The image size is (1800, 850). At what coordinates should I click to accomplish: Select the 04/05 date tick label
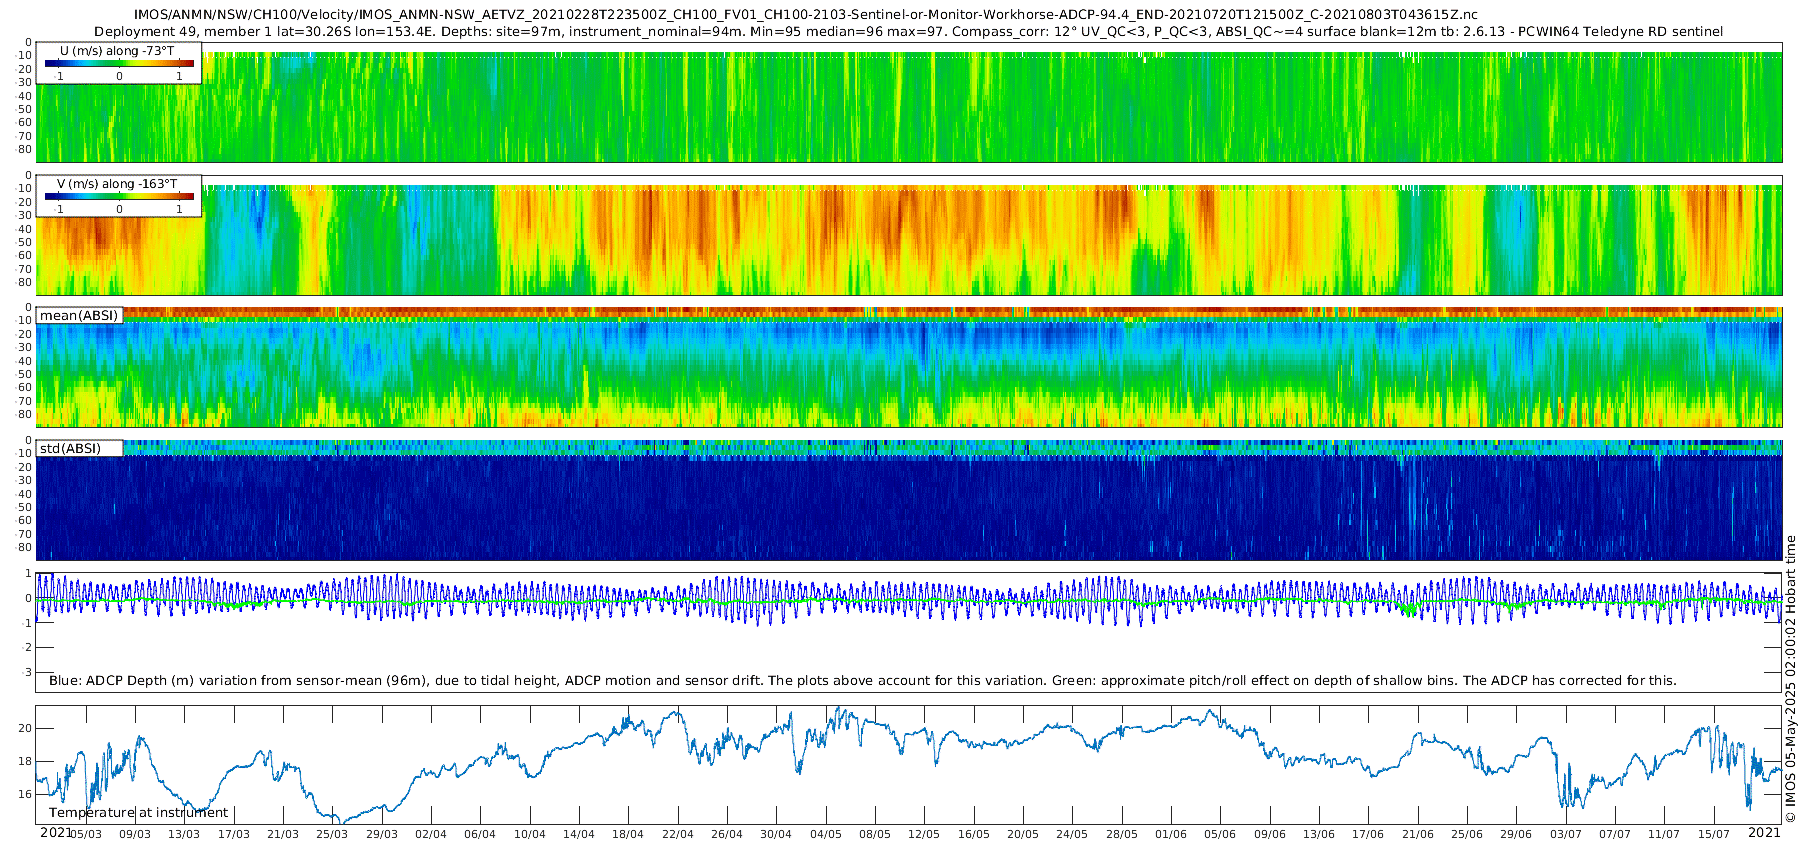click(x=825, y=834)
